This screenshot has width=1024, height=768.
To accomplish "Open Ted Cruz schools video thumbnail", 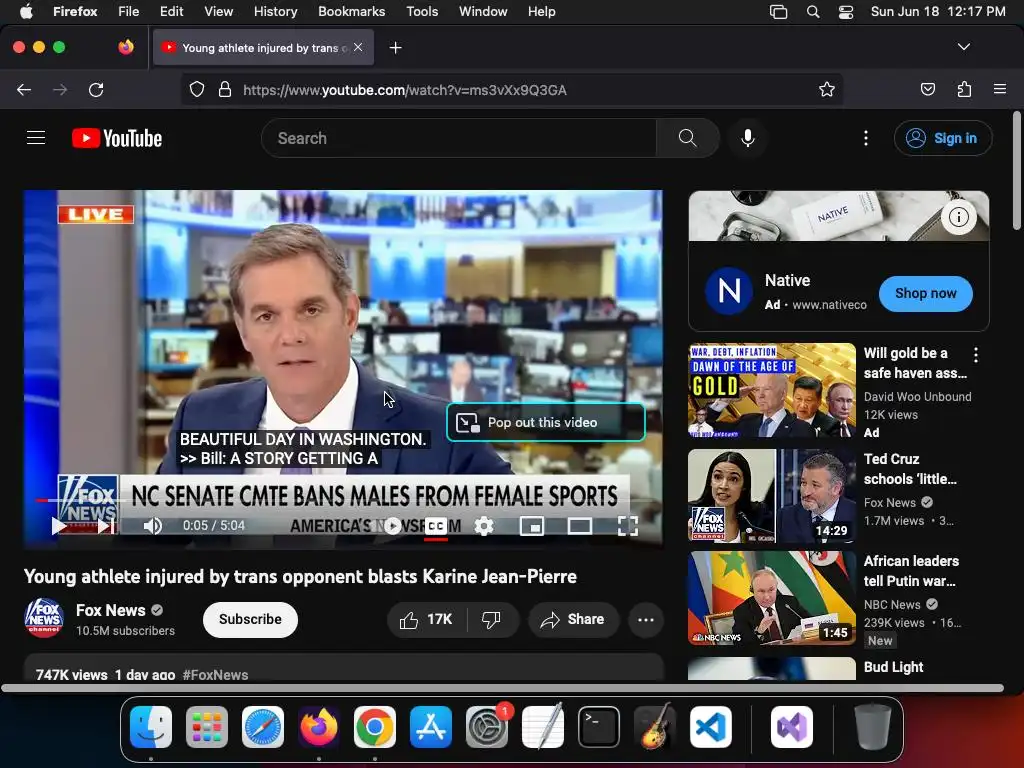I will pos(771,495).
